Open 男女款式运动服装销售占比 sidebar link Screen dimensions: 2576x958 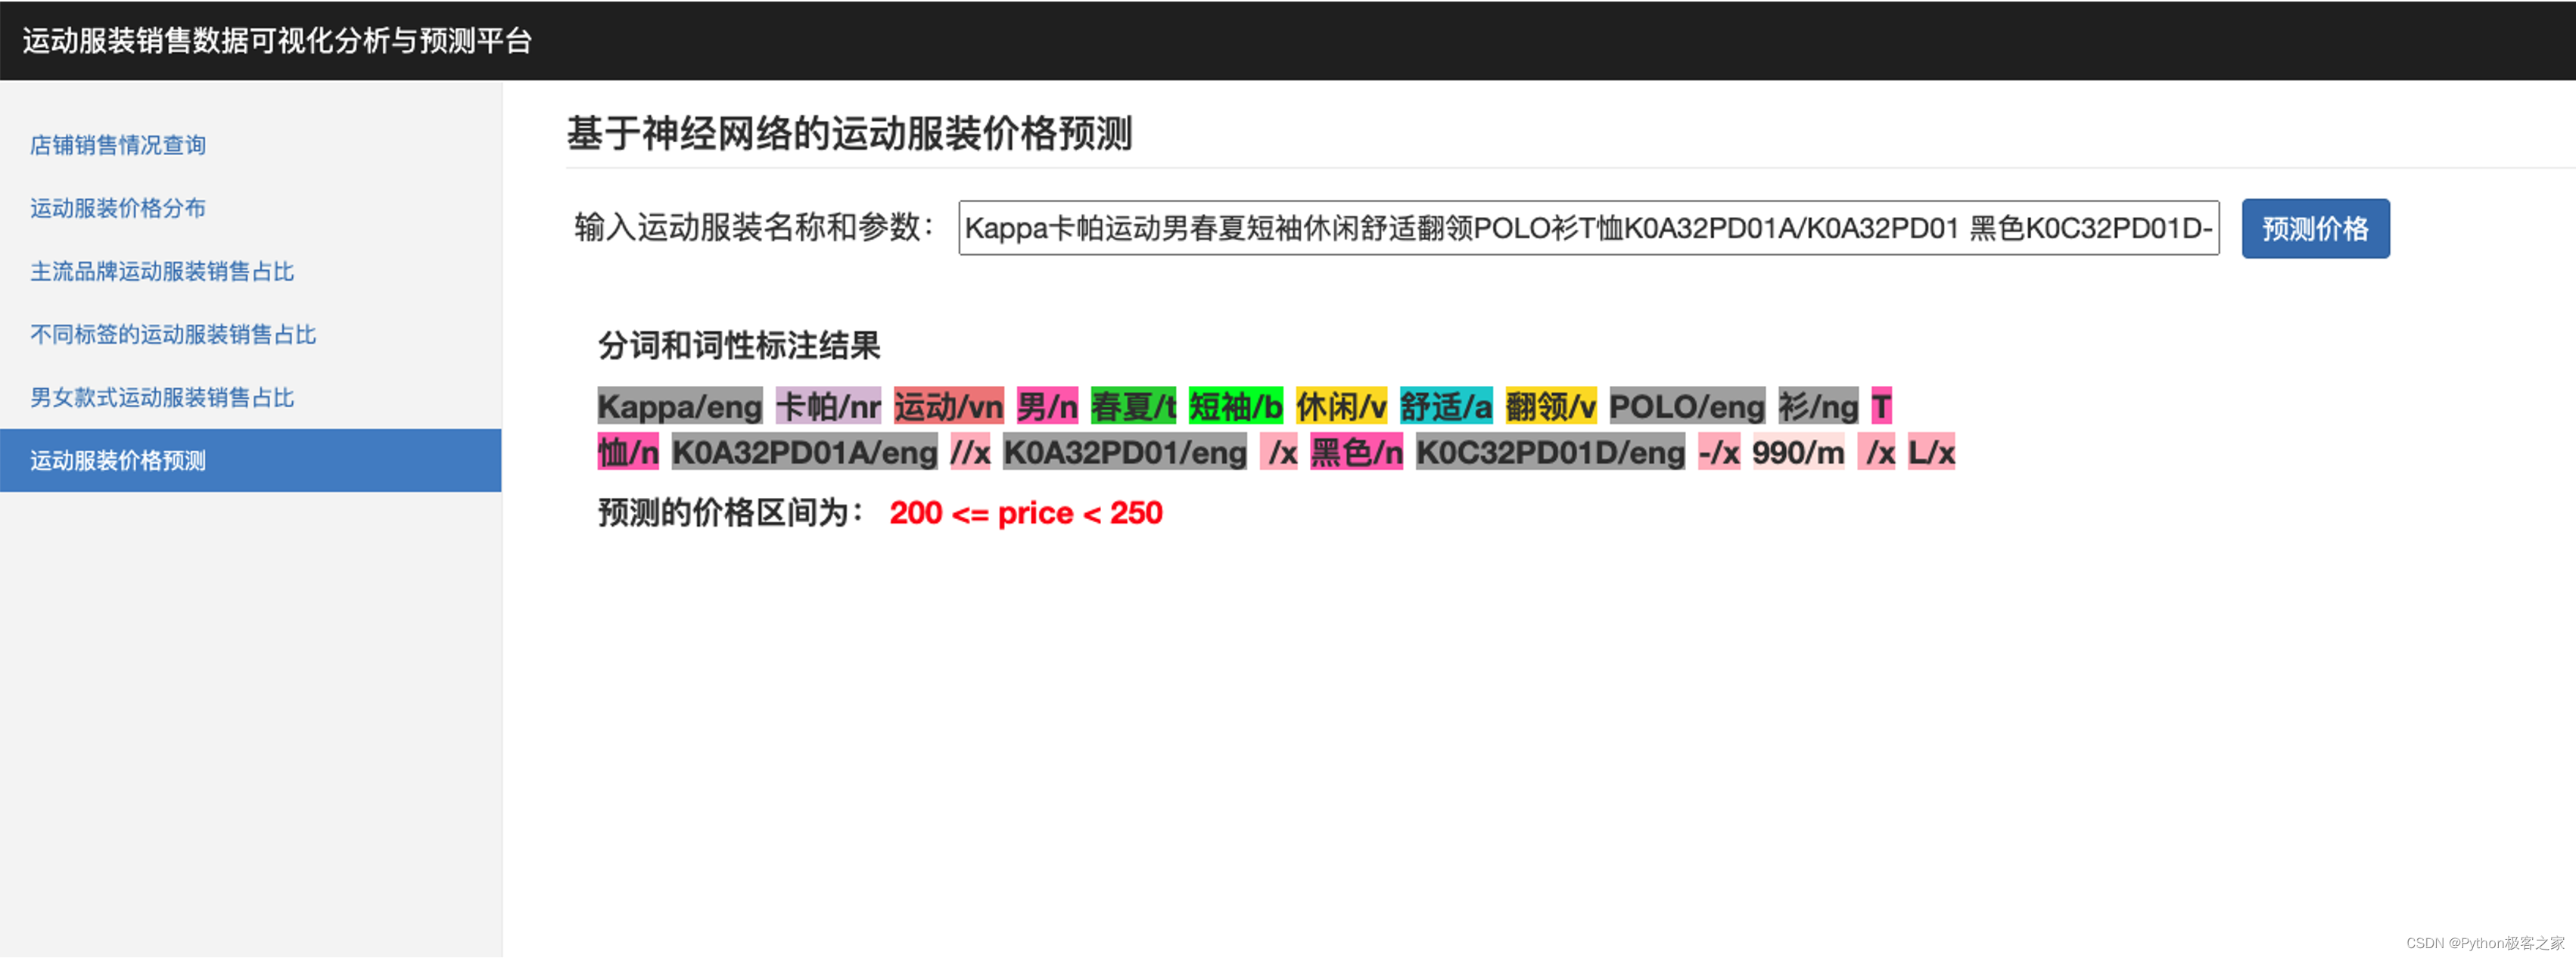point(162,397)
